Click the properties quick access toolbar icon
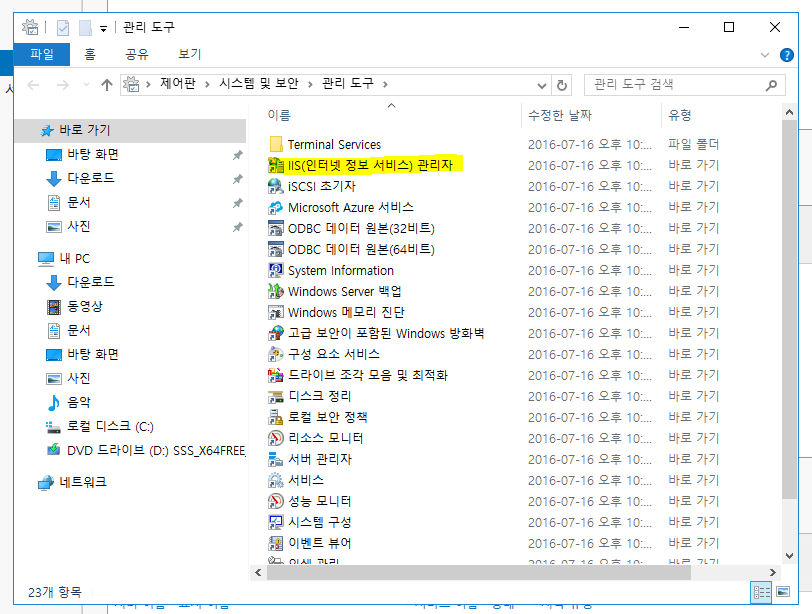Screen dimensions: 812x614 coord(63,27)
